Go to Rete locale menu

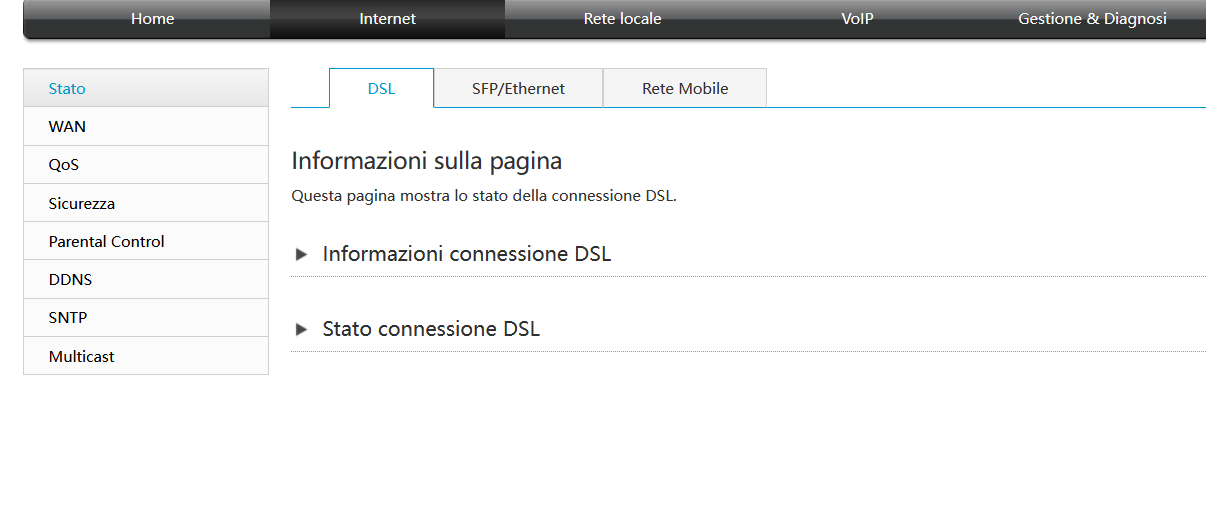coord(622,19)
